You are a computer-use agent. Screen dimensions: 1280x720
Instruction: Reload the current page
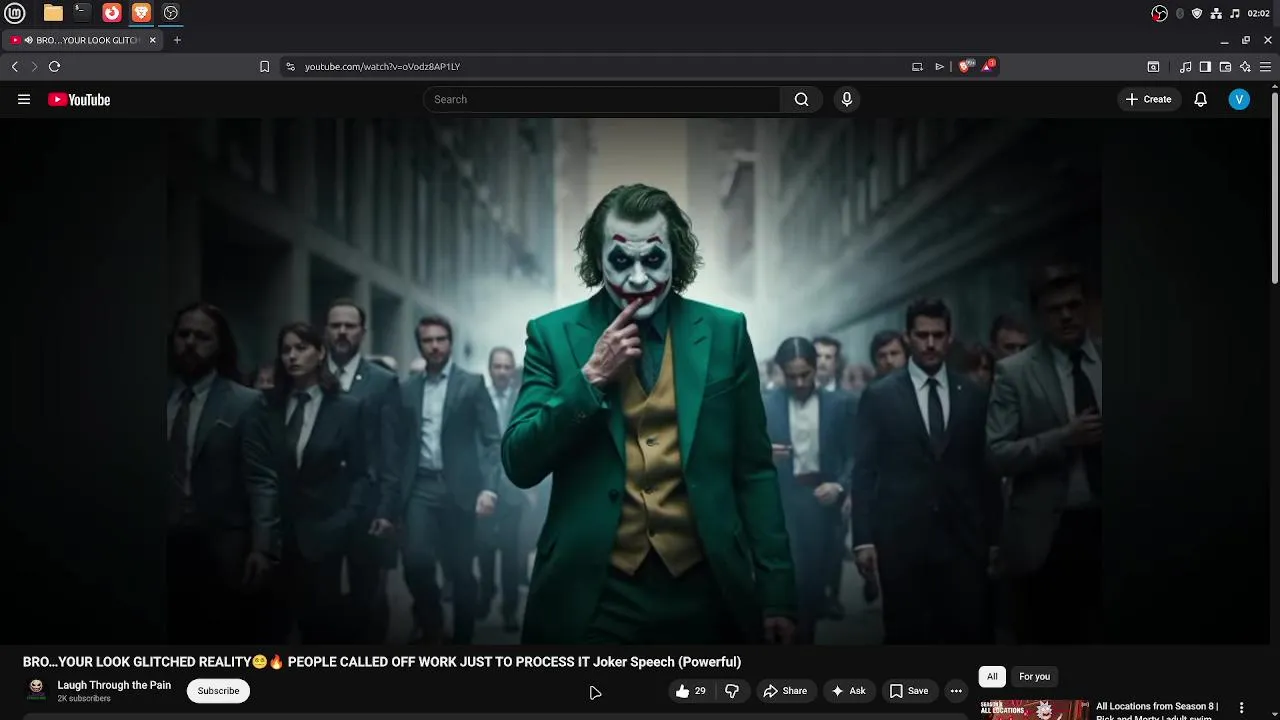[54, 66]
